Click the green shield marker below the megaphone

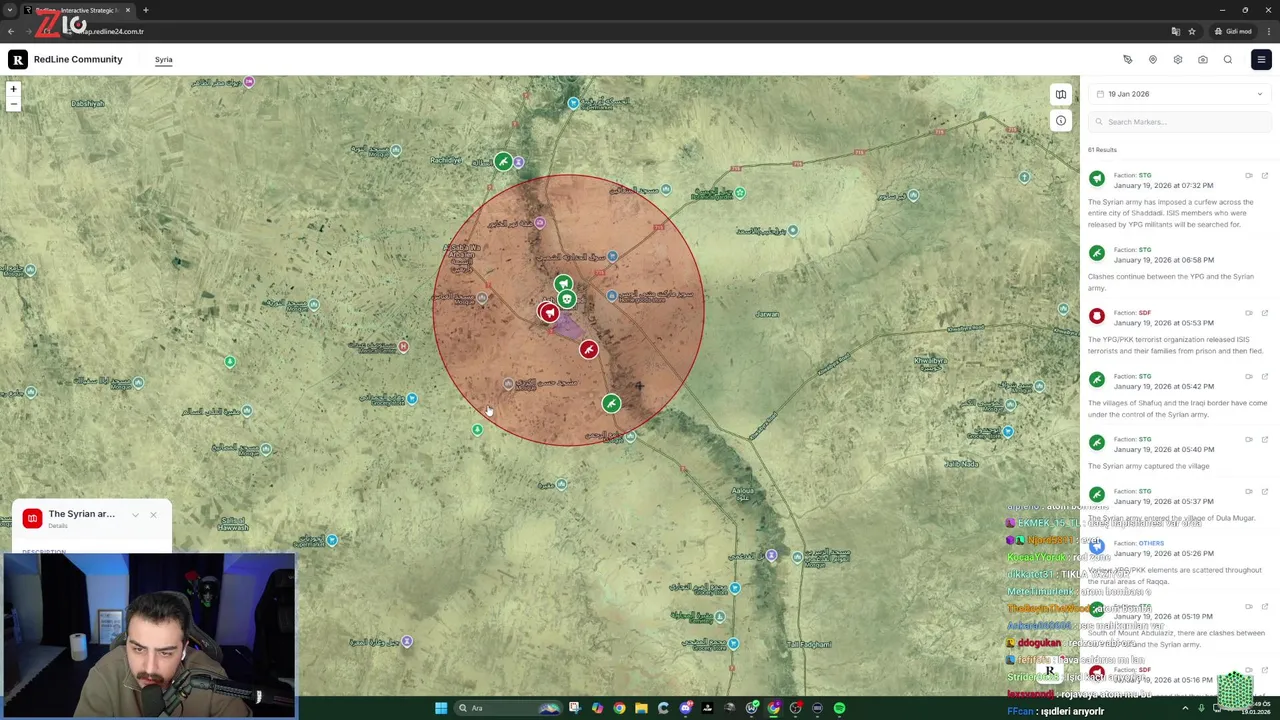(567, 300)
